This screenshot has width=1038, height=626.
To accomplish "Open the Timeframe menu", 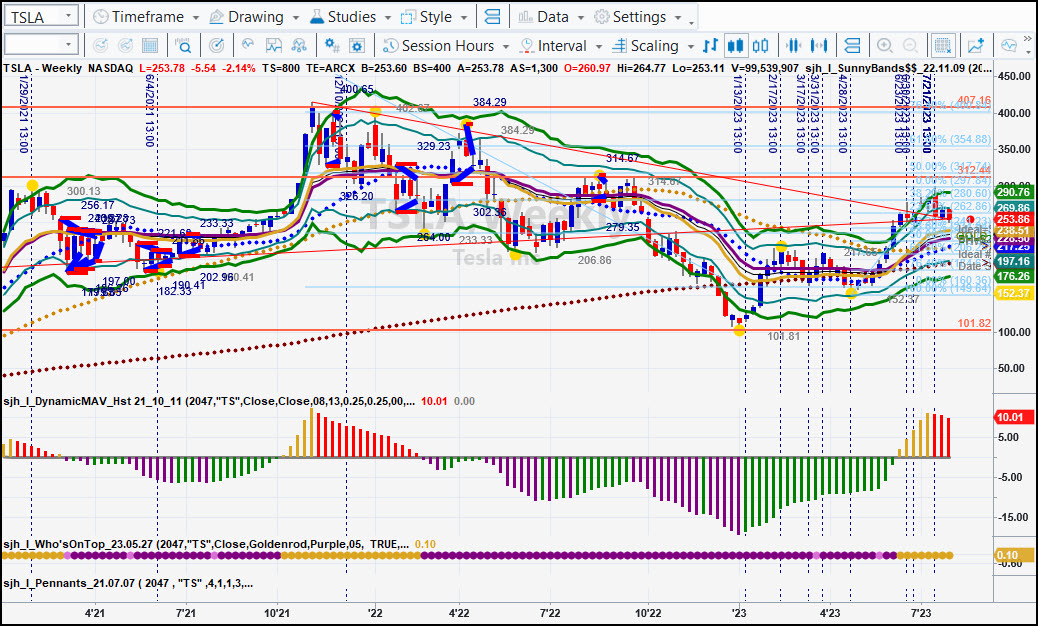I will point(146,17).
